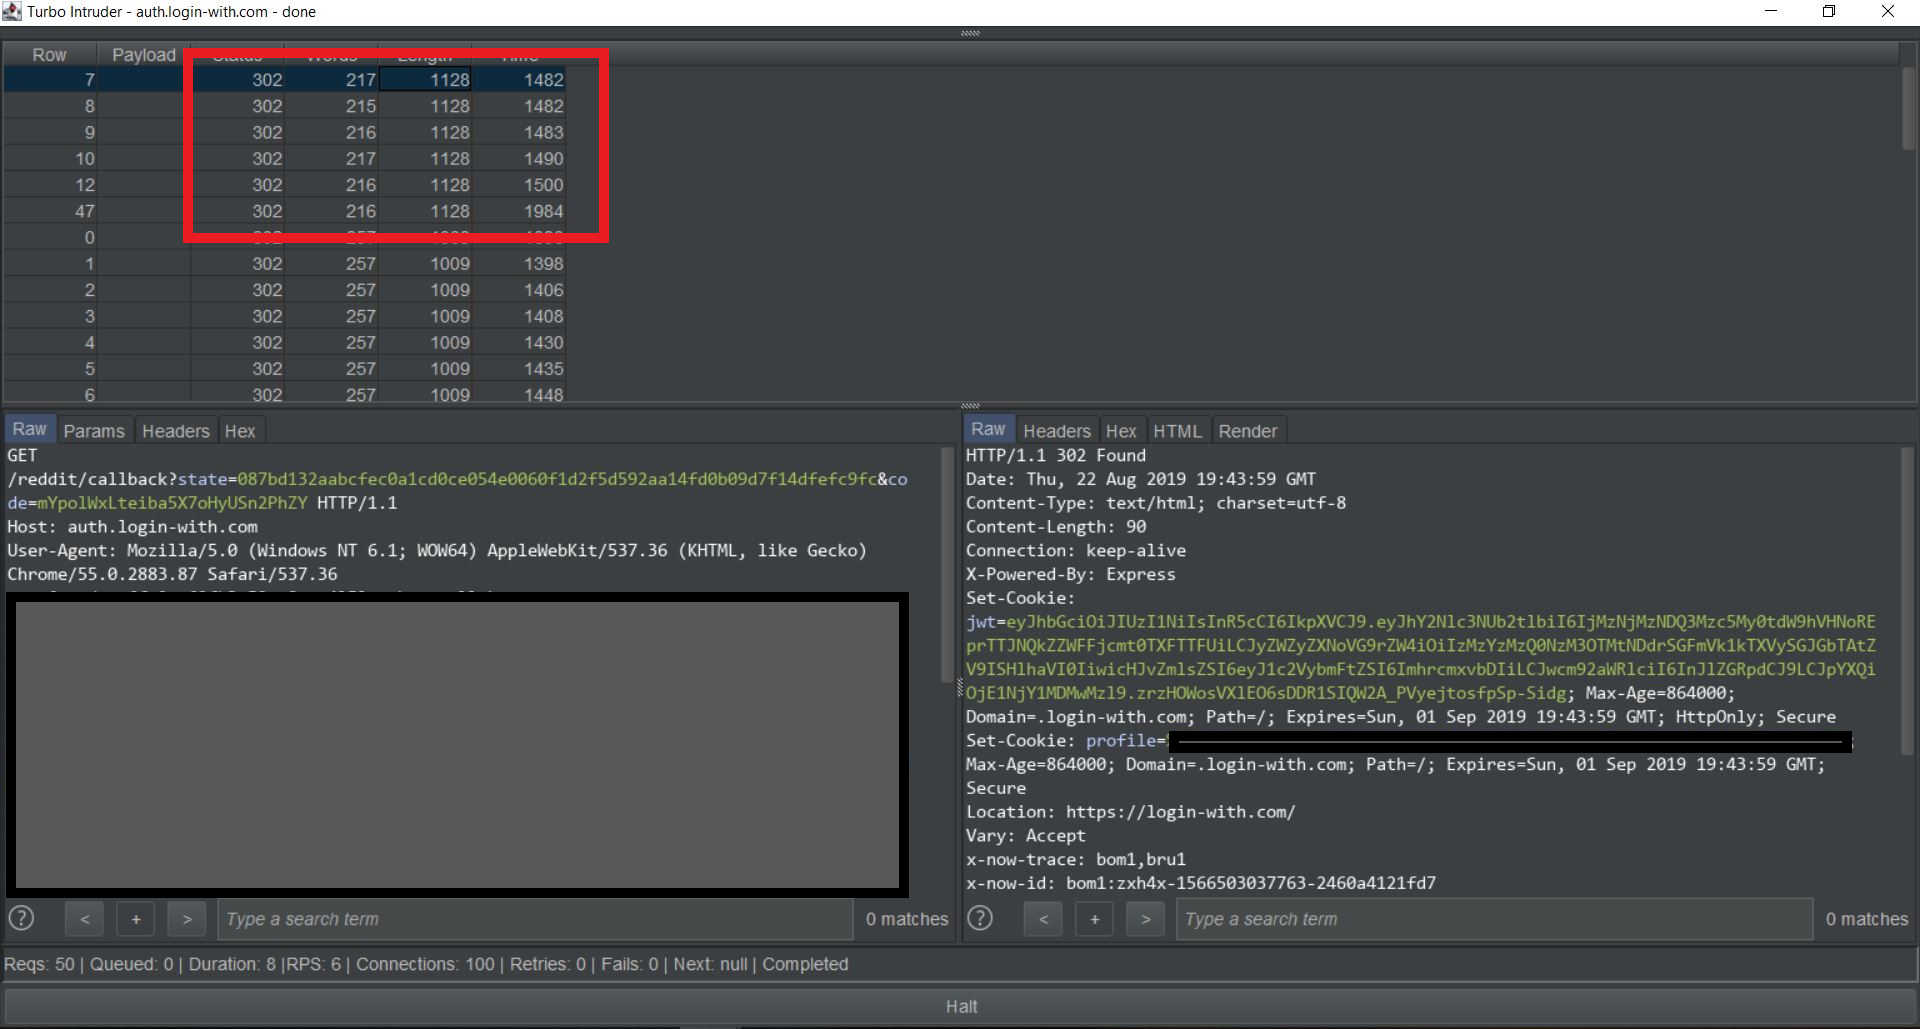
Task: Select result row 7 in the table
Action: [x=284, y=80]
